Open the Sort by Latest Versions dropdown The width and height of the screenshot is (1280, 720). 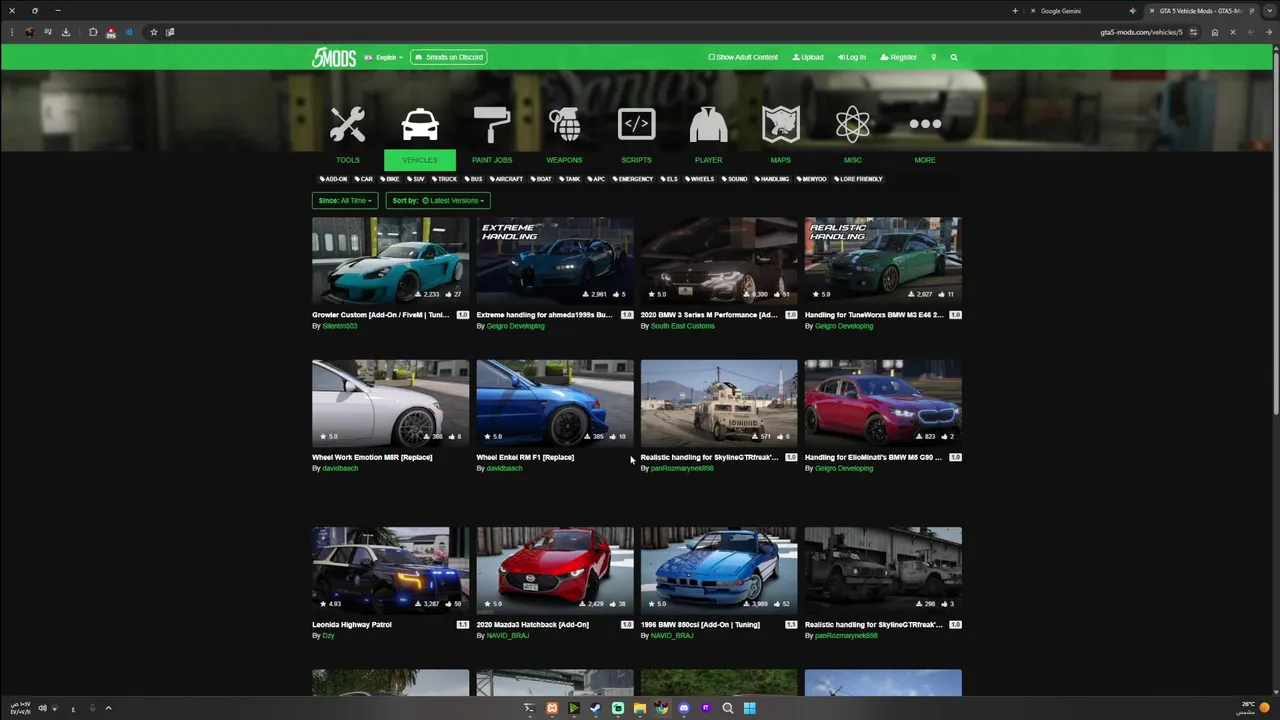[x=438, y=200]
